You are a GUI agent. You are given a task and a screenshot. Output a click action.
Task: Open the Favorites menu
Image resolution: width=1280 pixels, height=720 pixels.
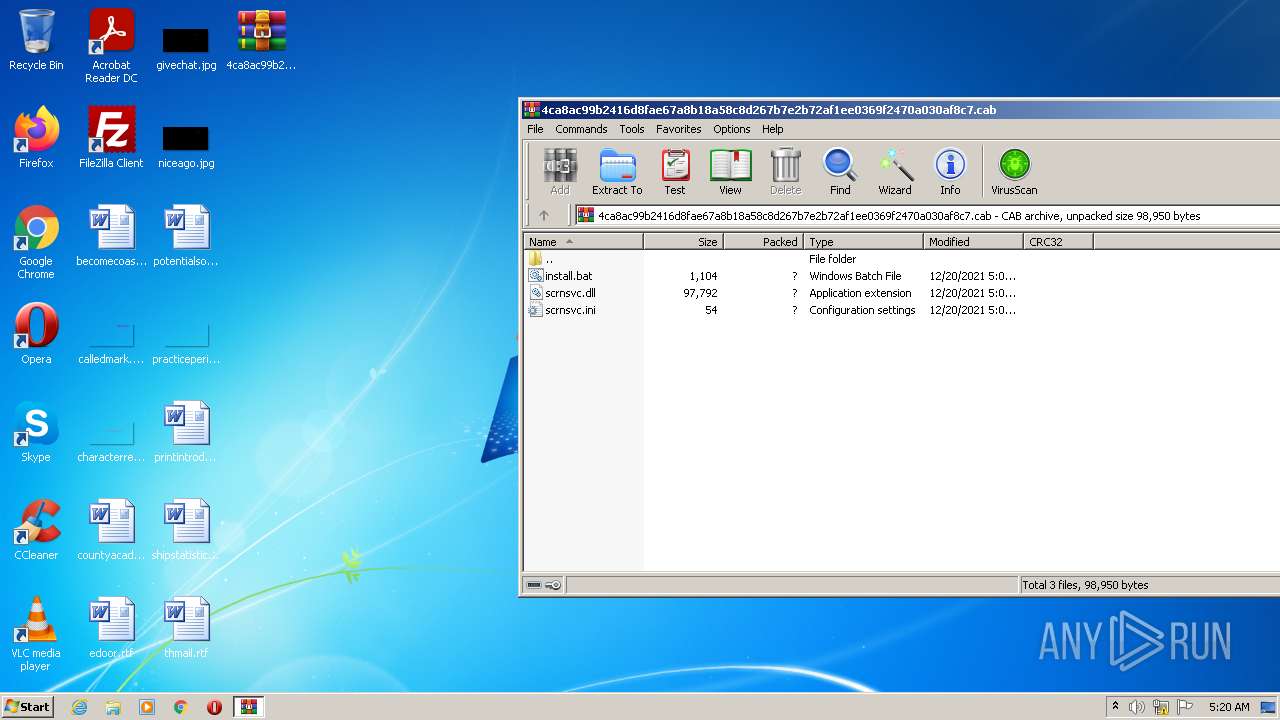point(678,129)
